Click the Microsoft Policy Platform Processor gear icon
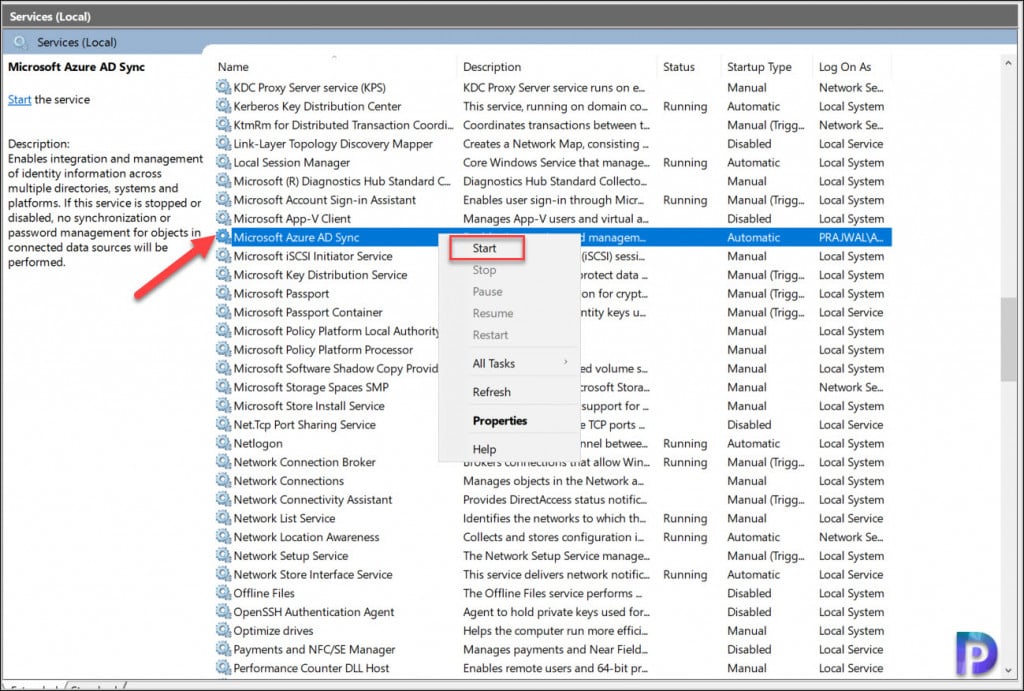Image resolution: width=1024 pixels, height=691 pixels. [223, 349]
